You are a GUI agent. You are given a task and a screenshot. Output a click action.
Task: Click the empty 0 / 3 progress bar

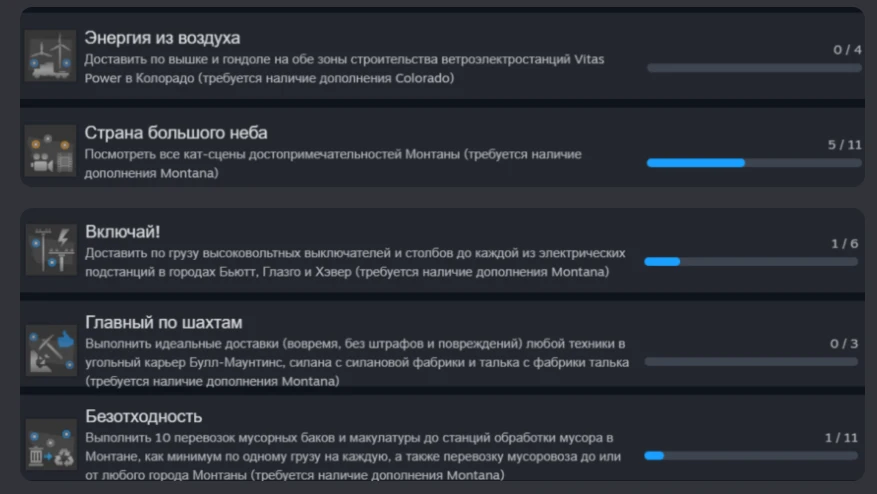(x=751, y=361)
